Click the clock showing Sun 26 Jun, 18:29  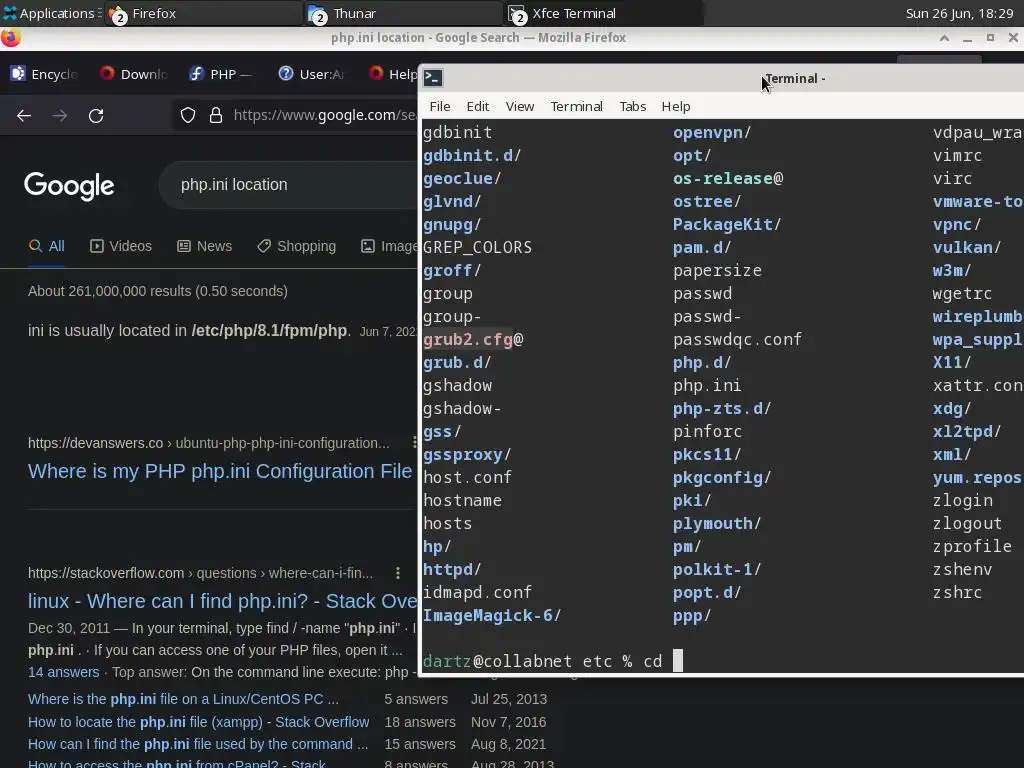coord(959,13)
